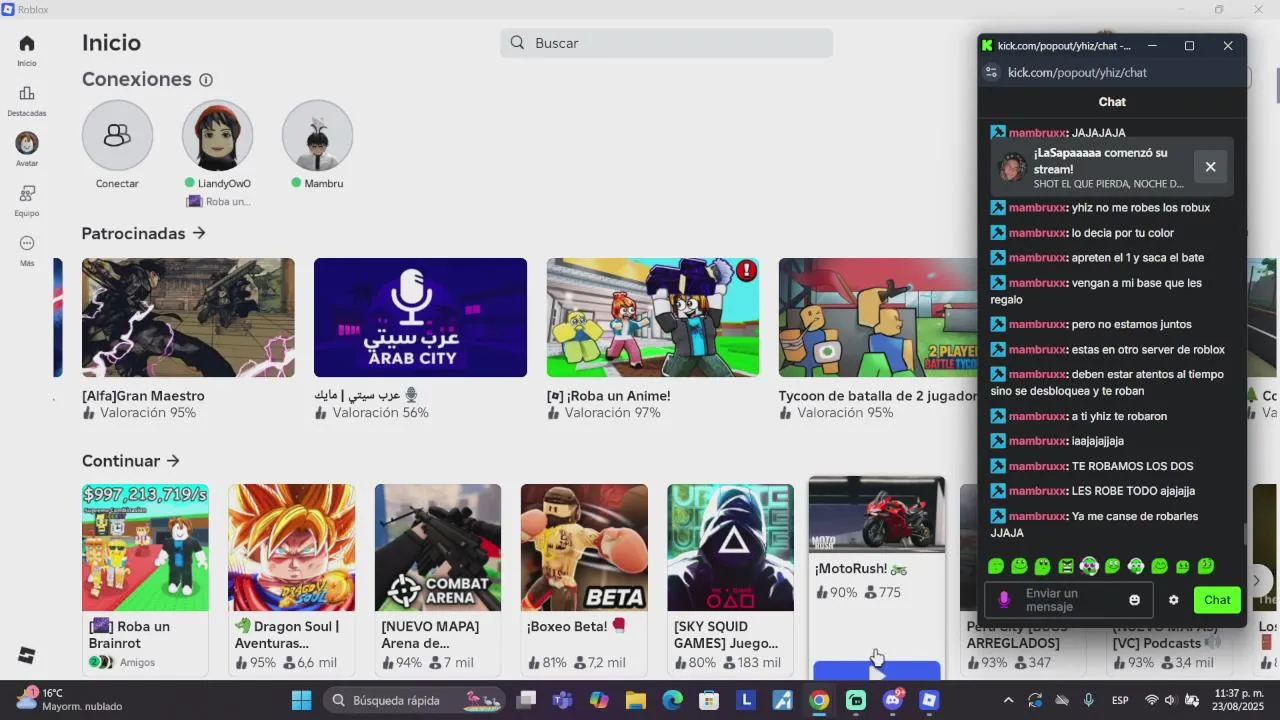Expand the Patrocinadas section arrow

click(199, 233)
